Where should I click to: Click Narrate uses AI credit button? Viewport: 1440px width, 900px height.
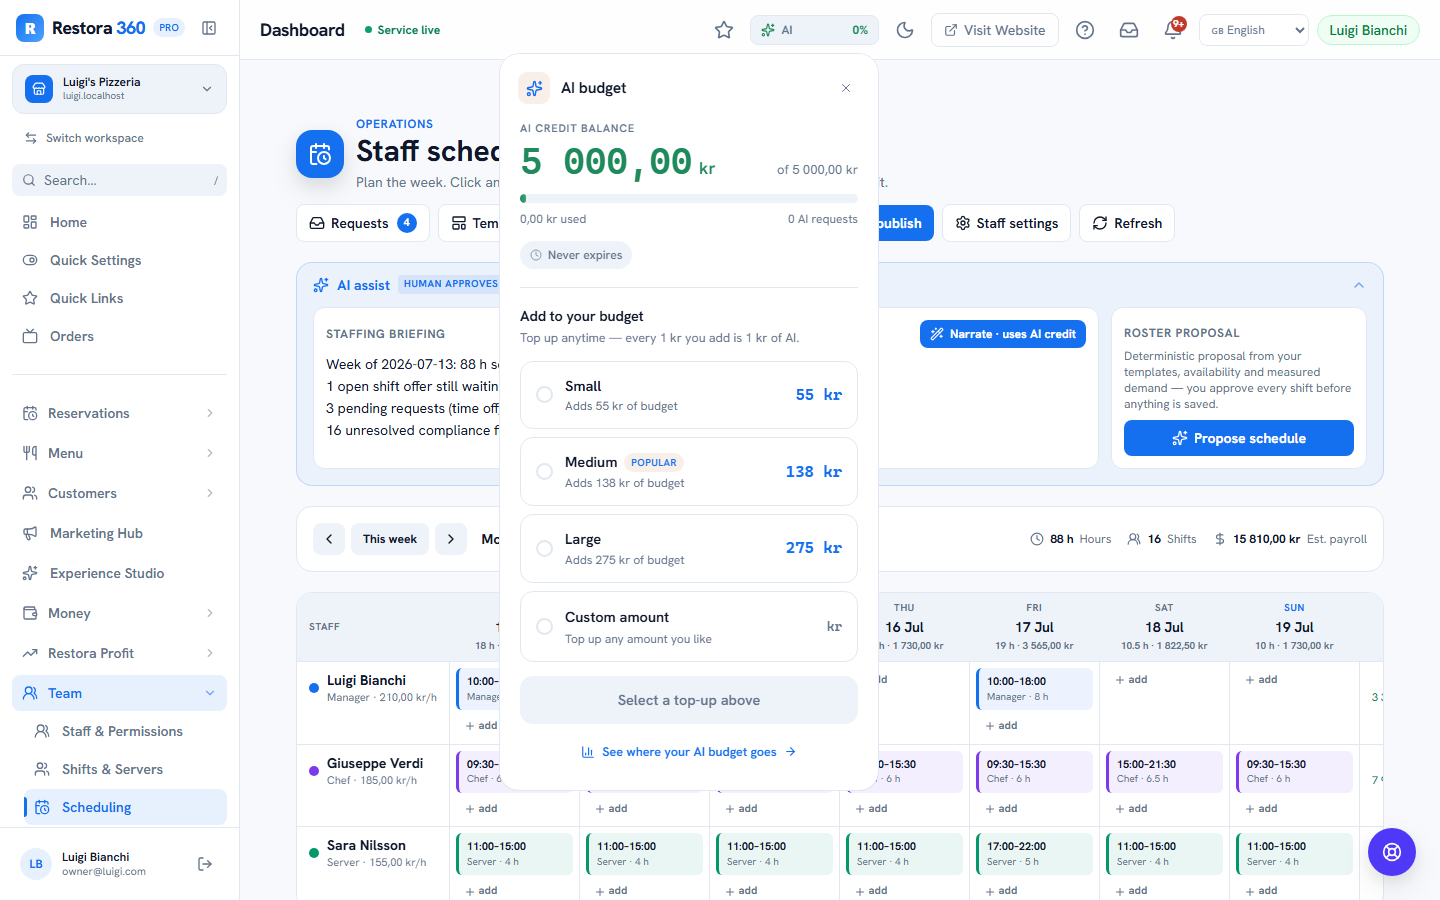[x=1002, y=334]
